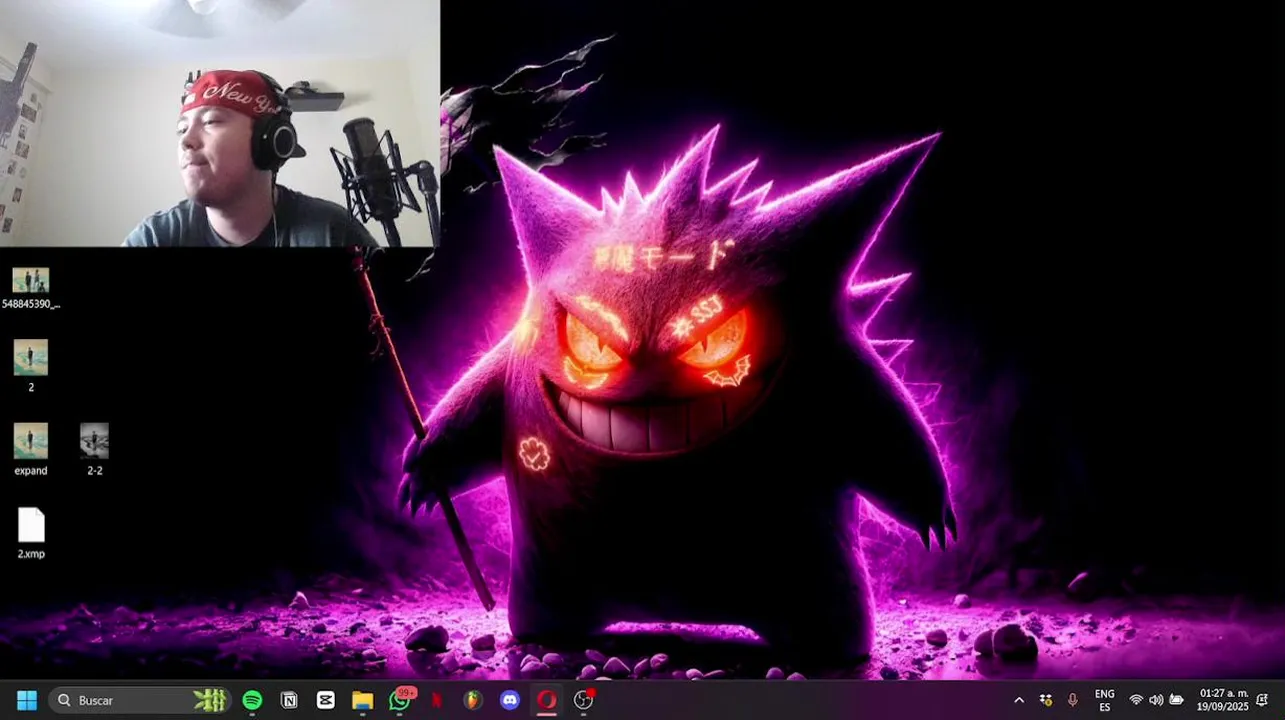Open WhatsApp with 99+ badge
1285x720 pixels.
400,700
